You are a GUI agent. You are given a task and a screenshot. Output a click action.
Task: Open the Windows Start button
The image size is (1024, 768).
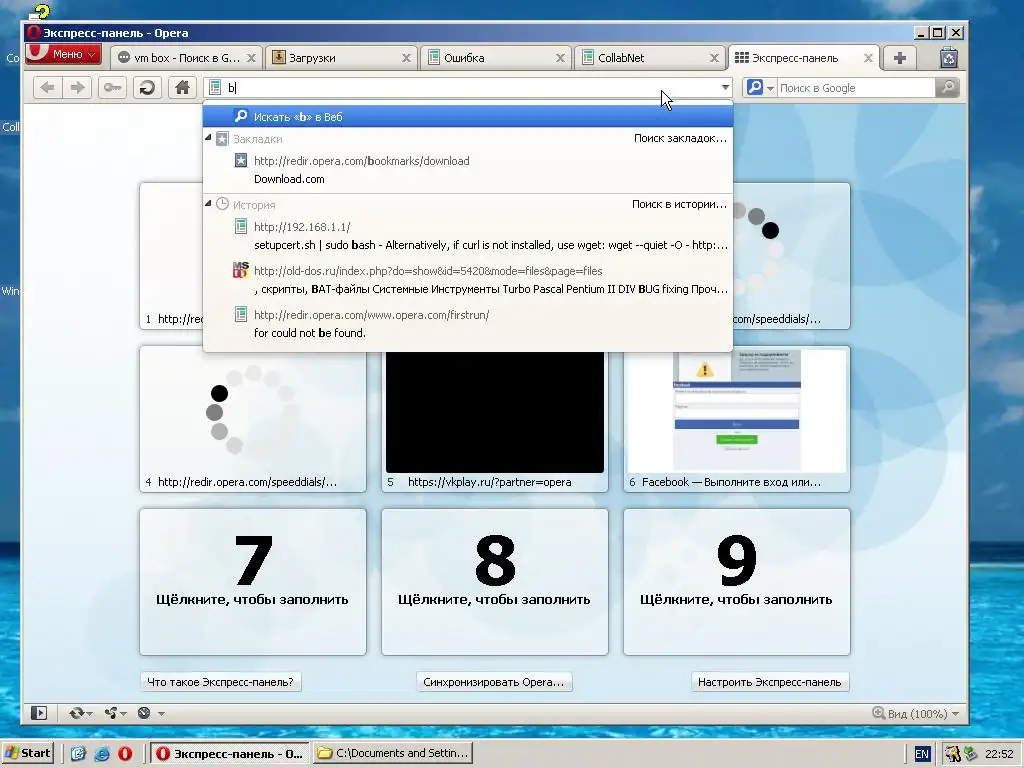click(27, 753)
